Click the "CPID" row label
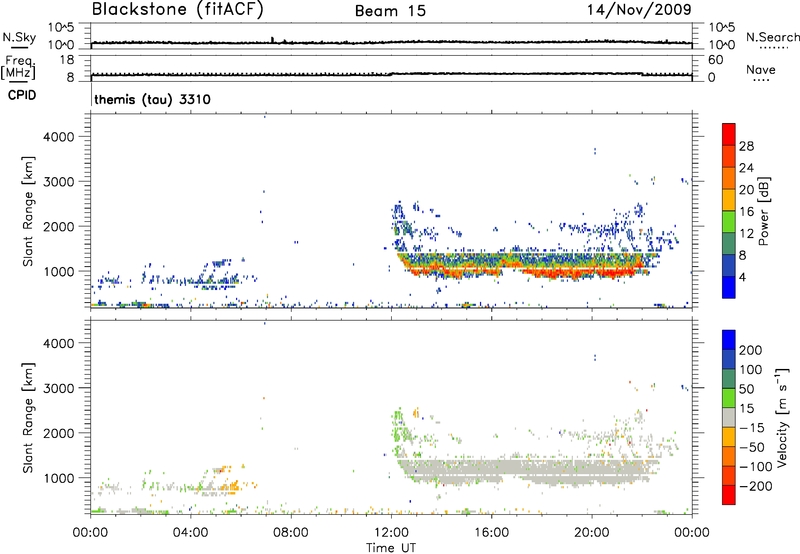The image size is (800, 554). coord(22,95)
